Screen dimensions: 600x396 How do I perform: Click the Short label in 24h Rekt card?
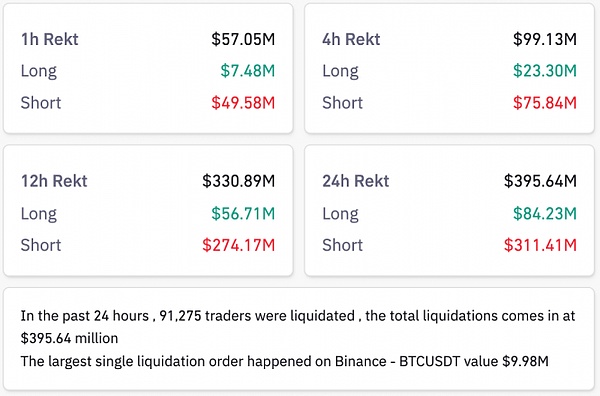(342, 245)
